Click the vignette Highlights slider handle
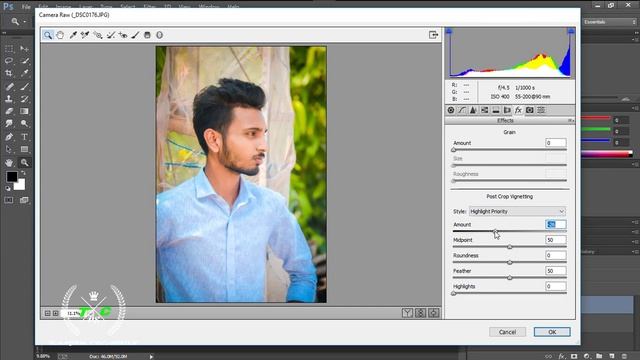This screenshot has height=360, width=640. pyautogui.click(x=453, y=293)
